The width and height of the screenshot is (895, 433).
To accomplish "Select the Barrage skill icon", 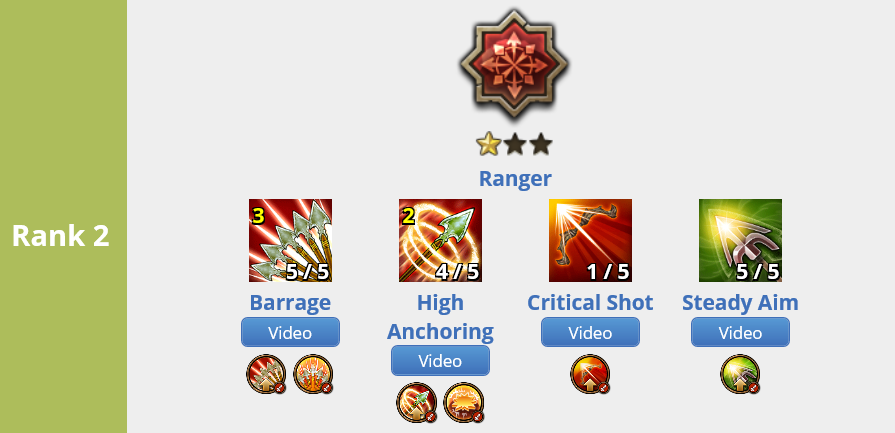I will point(290,240).
